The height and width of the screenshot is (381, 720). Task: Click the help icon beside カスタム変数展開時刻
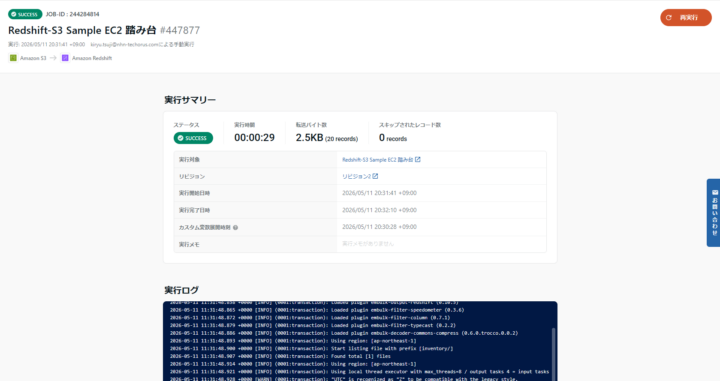(x=236, y=227)
